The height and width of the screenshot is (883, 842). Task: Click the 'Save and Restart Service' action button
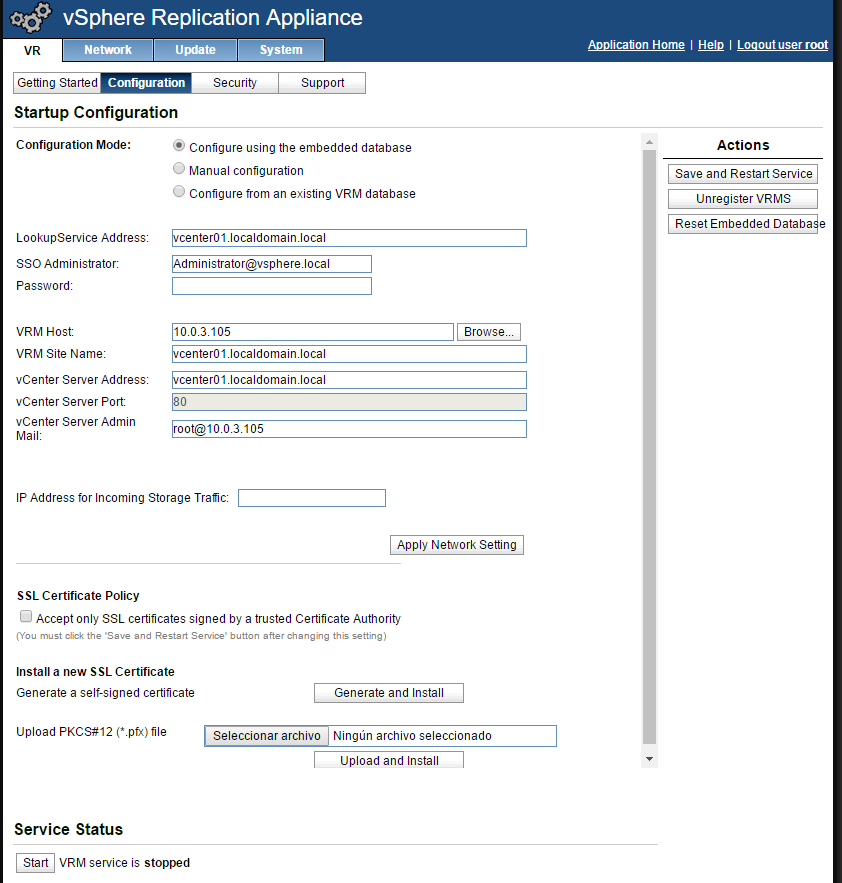pos(742,173)
